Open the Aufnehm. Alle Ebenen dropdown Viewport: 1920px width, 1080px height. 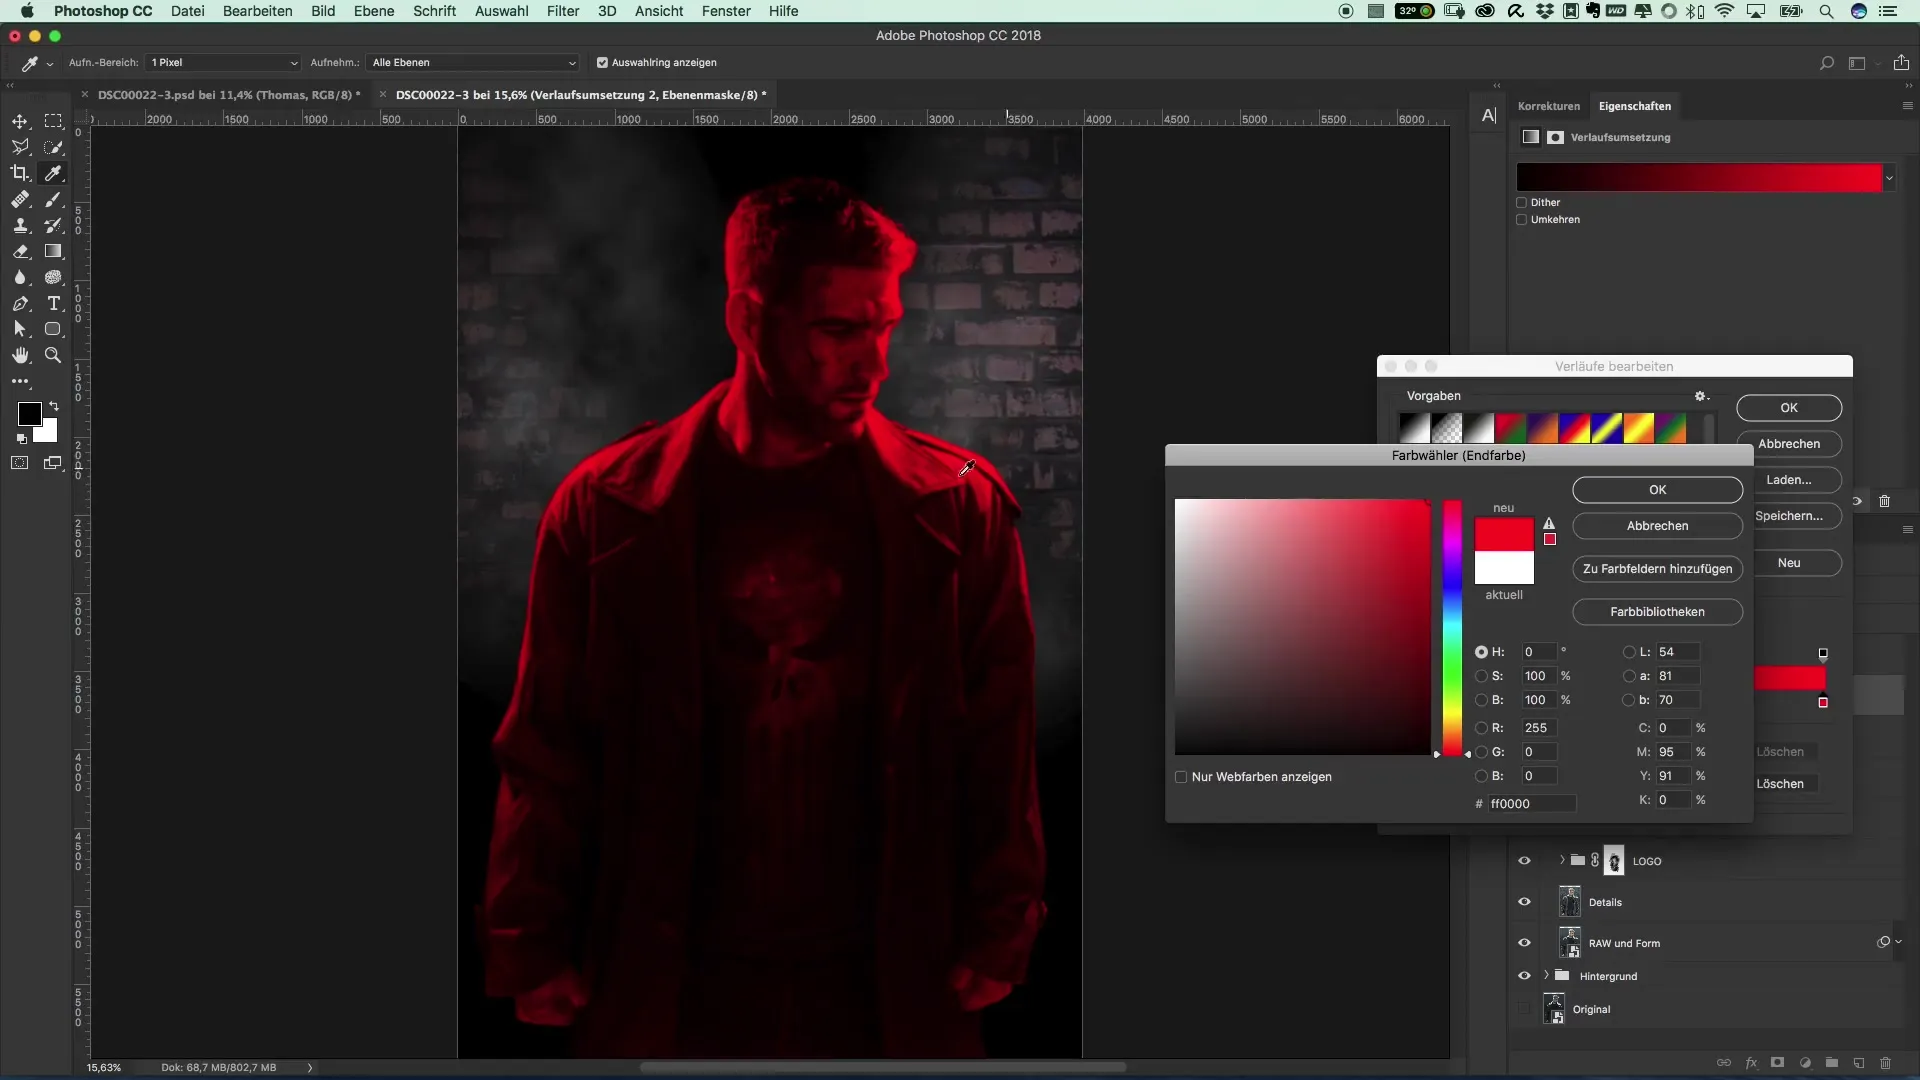pyautogui.click(x=472, y=62)
